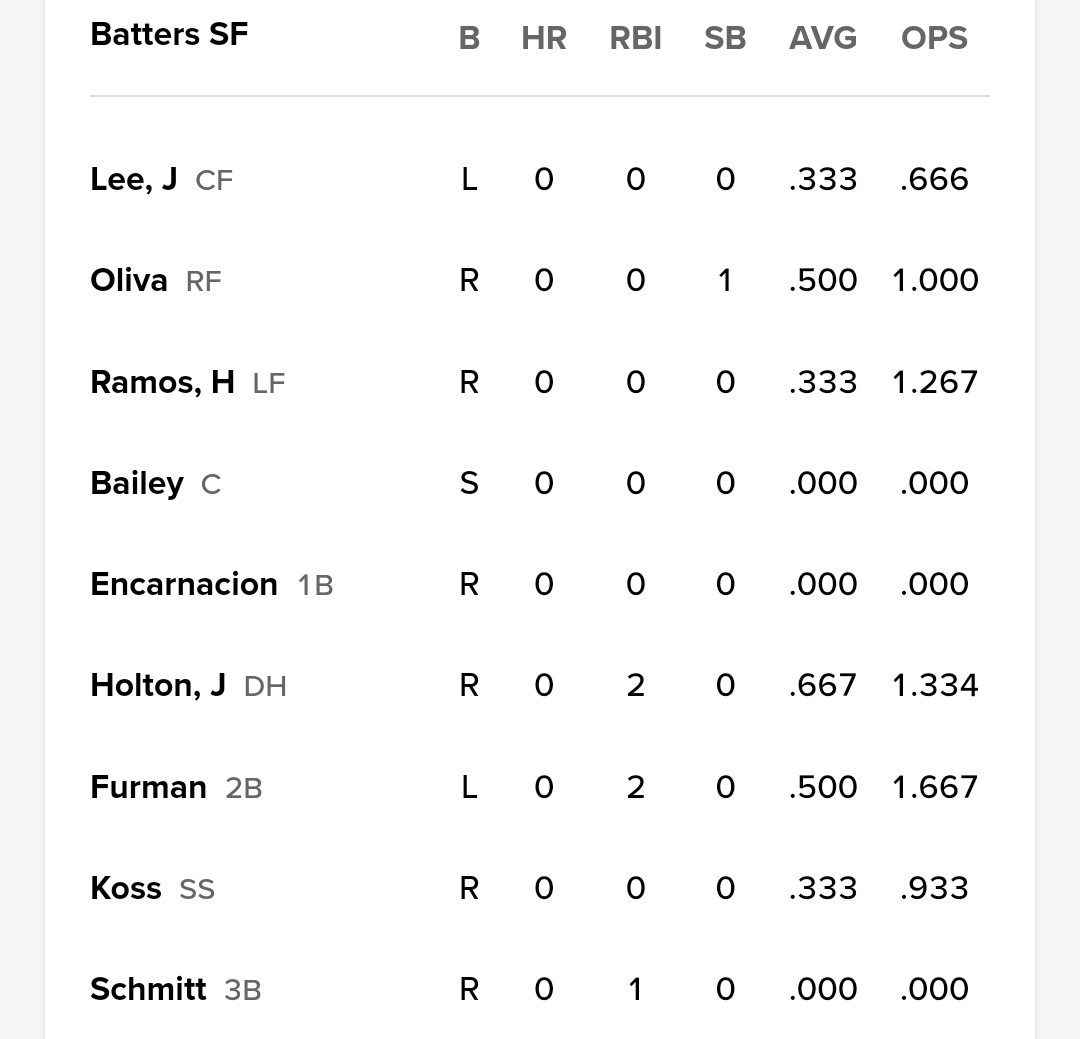Screen dimensions: 1080x1039
Task: Click Furman's 1.667 OPS value
Action: tap(934, 787)
